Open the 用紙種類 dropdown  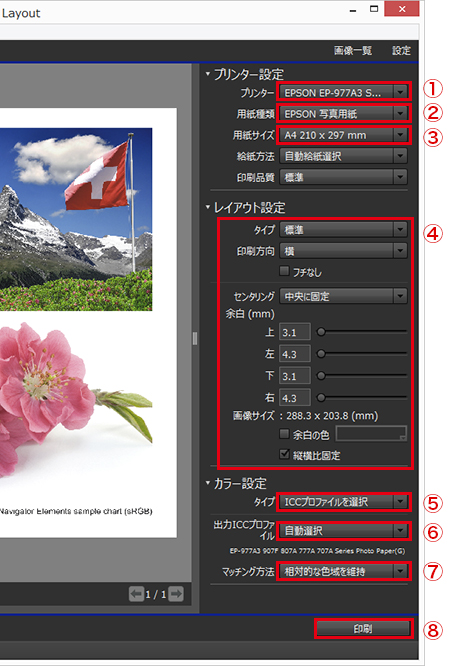click(343, 113)
